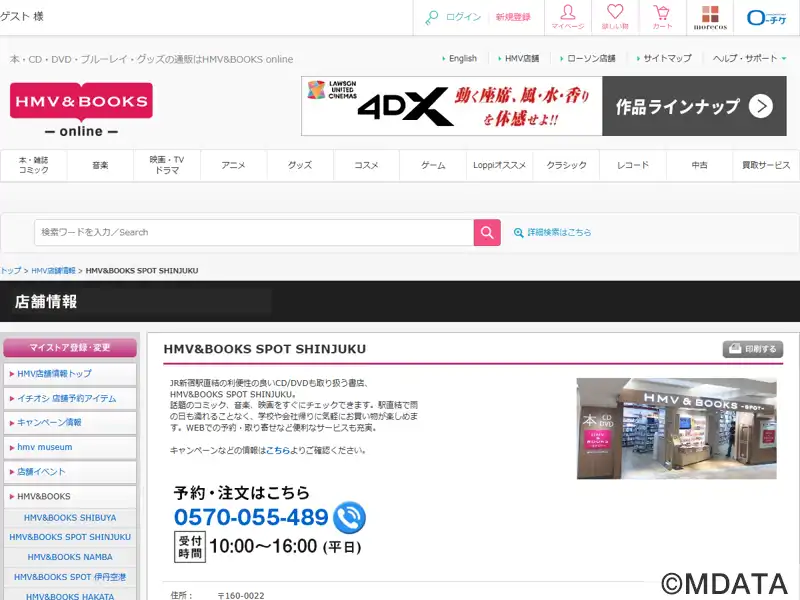Open キャンペーン情報 in sidebar
The height and width of the screenshot is (600, 800).
70,422
